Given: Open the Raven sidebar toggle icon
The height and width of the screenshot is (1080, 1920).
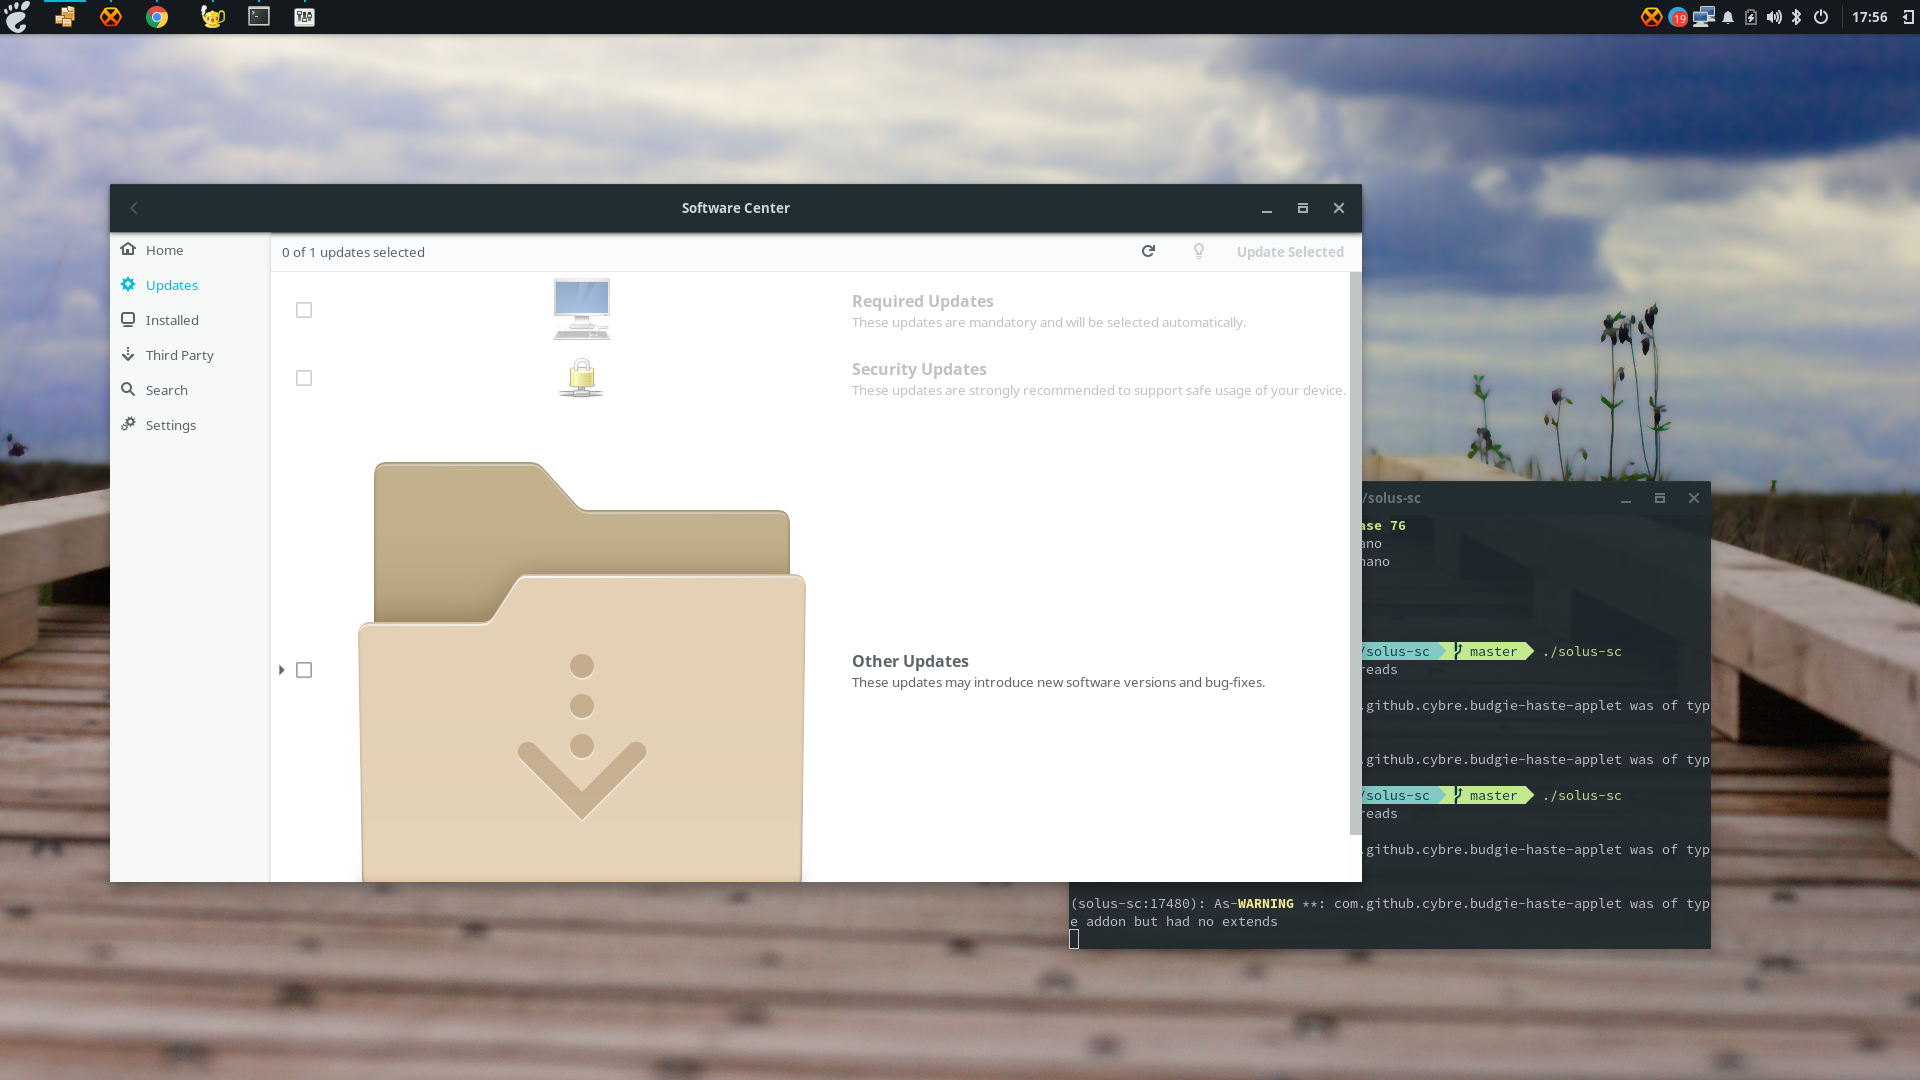Looking at the screenshot, I should [1908, 17].
